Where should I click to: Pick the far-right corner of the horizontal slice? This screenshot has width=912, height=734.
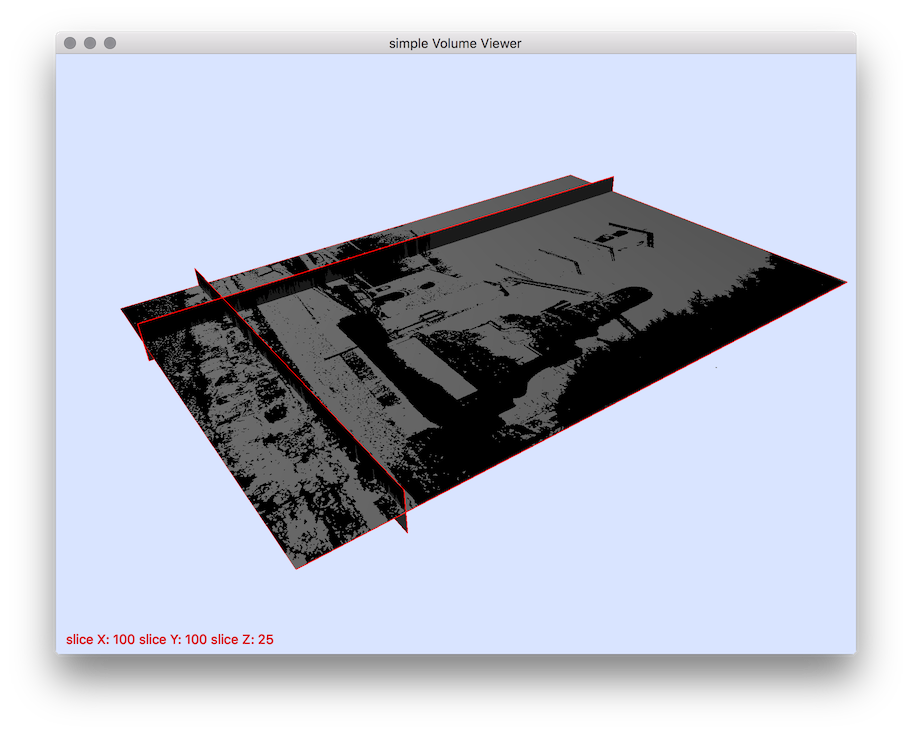pos(845,283)
